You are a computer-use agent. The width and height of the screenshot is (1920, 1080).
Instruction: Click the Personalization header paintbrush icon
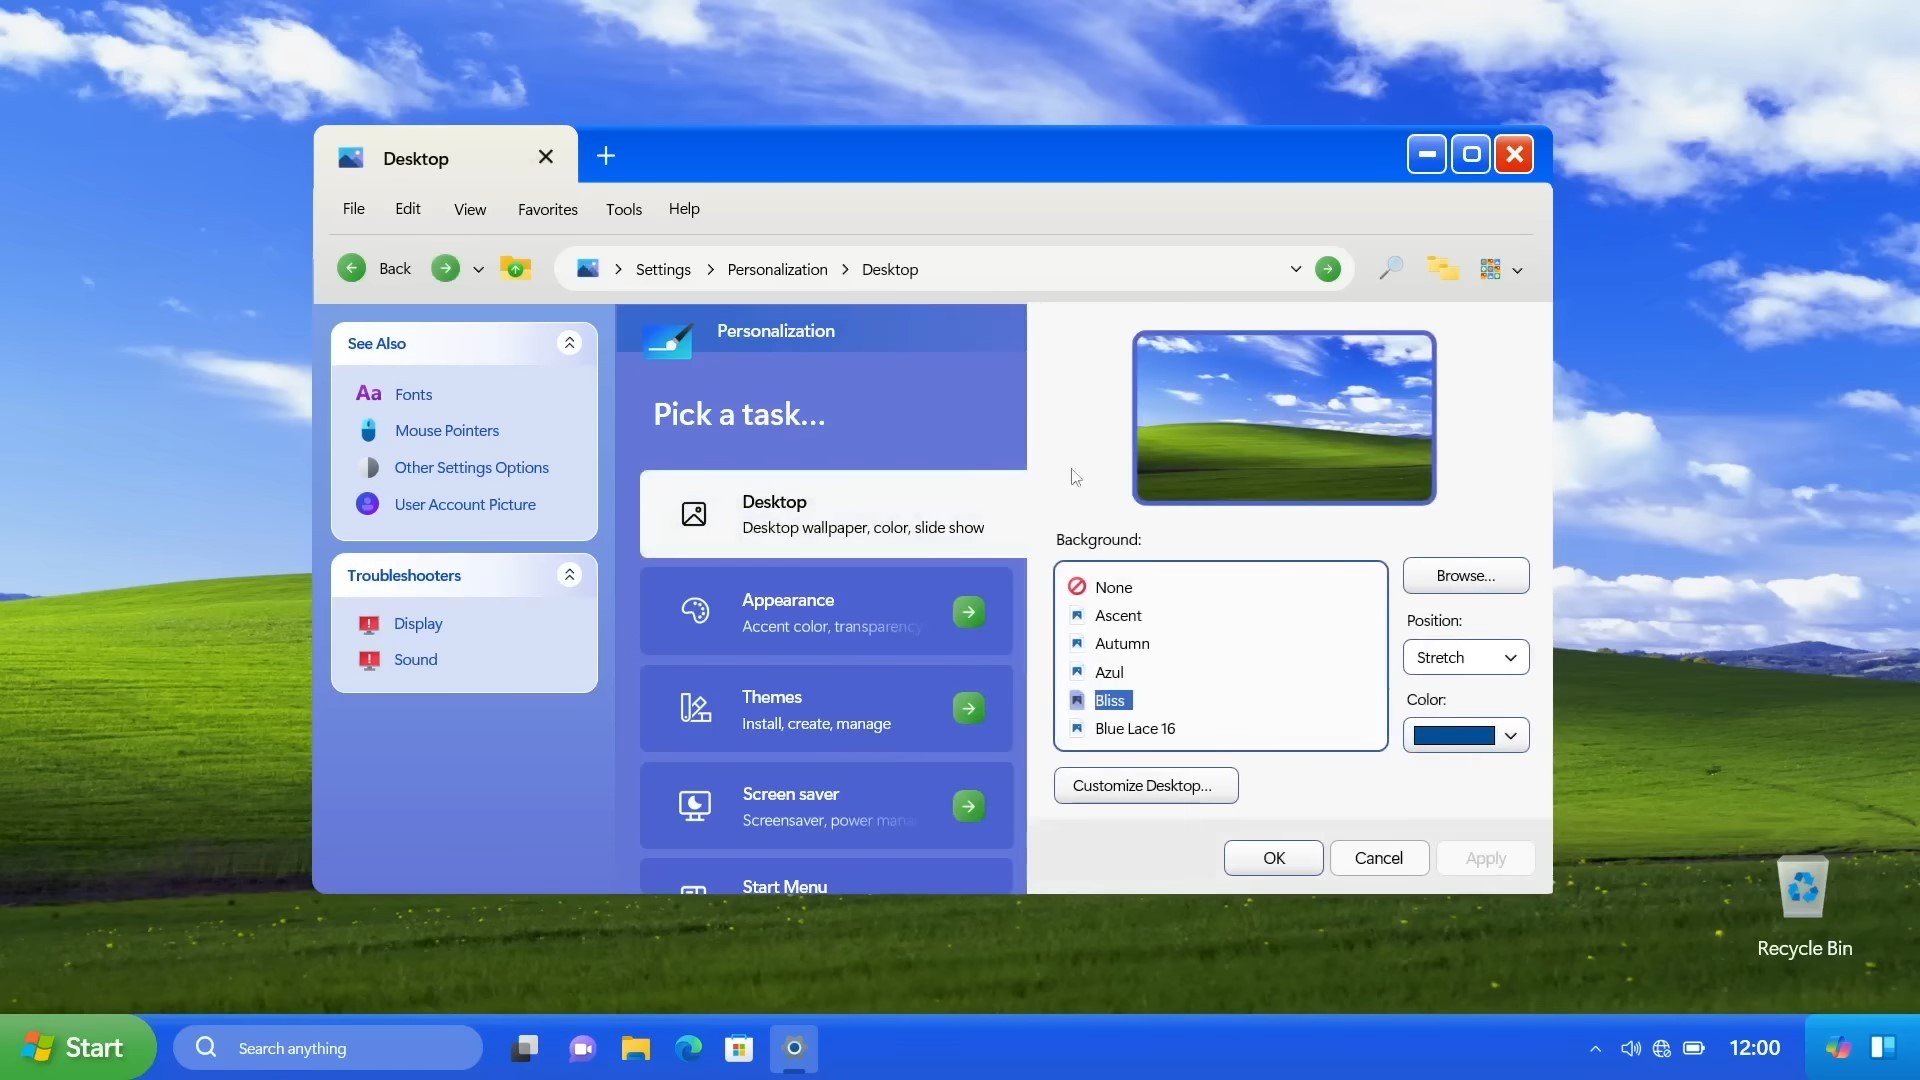coord(668,340)
